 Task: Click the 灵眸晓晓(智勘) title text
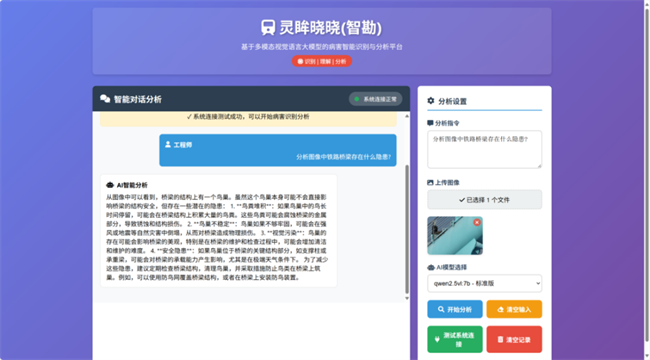(330, 28)
